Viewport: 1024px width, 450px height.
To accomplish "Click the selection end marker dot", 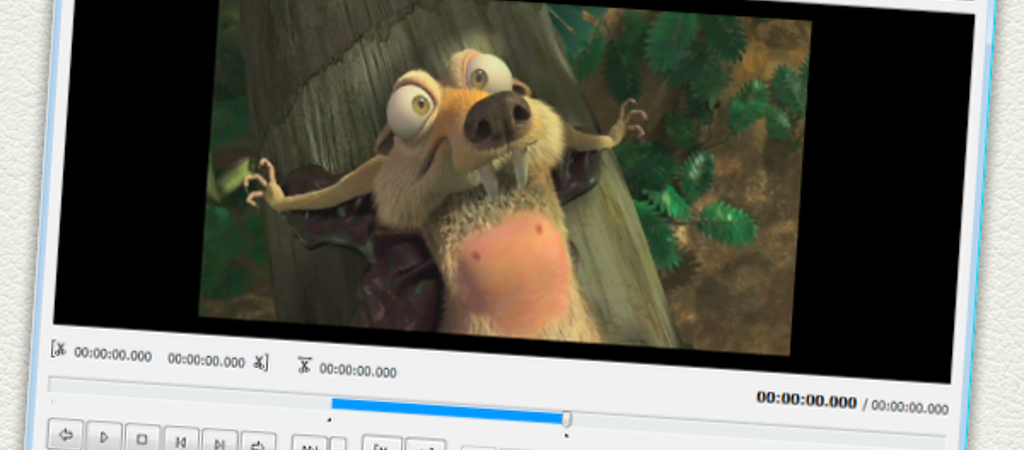I will 566,434.
